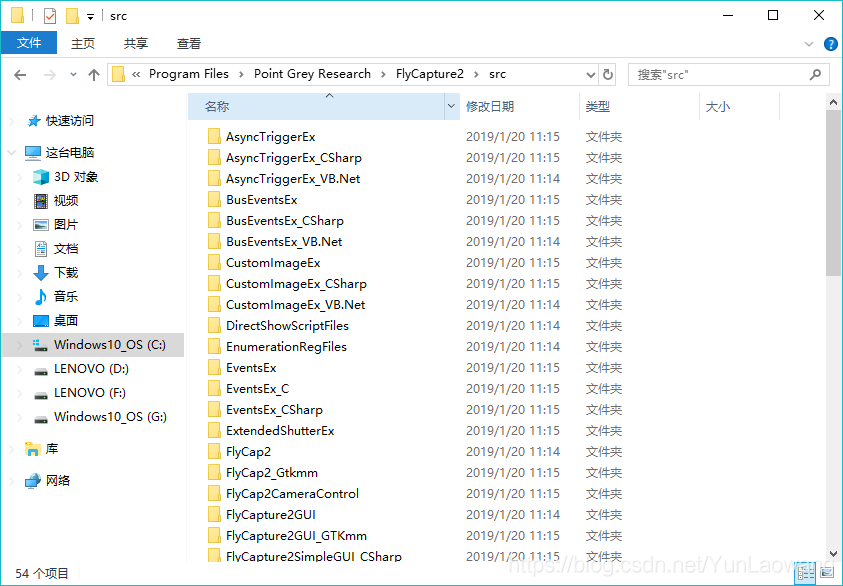Expand 库 tree node
Viewport: 843px width, 586px height.
click(x=11, y=449)
